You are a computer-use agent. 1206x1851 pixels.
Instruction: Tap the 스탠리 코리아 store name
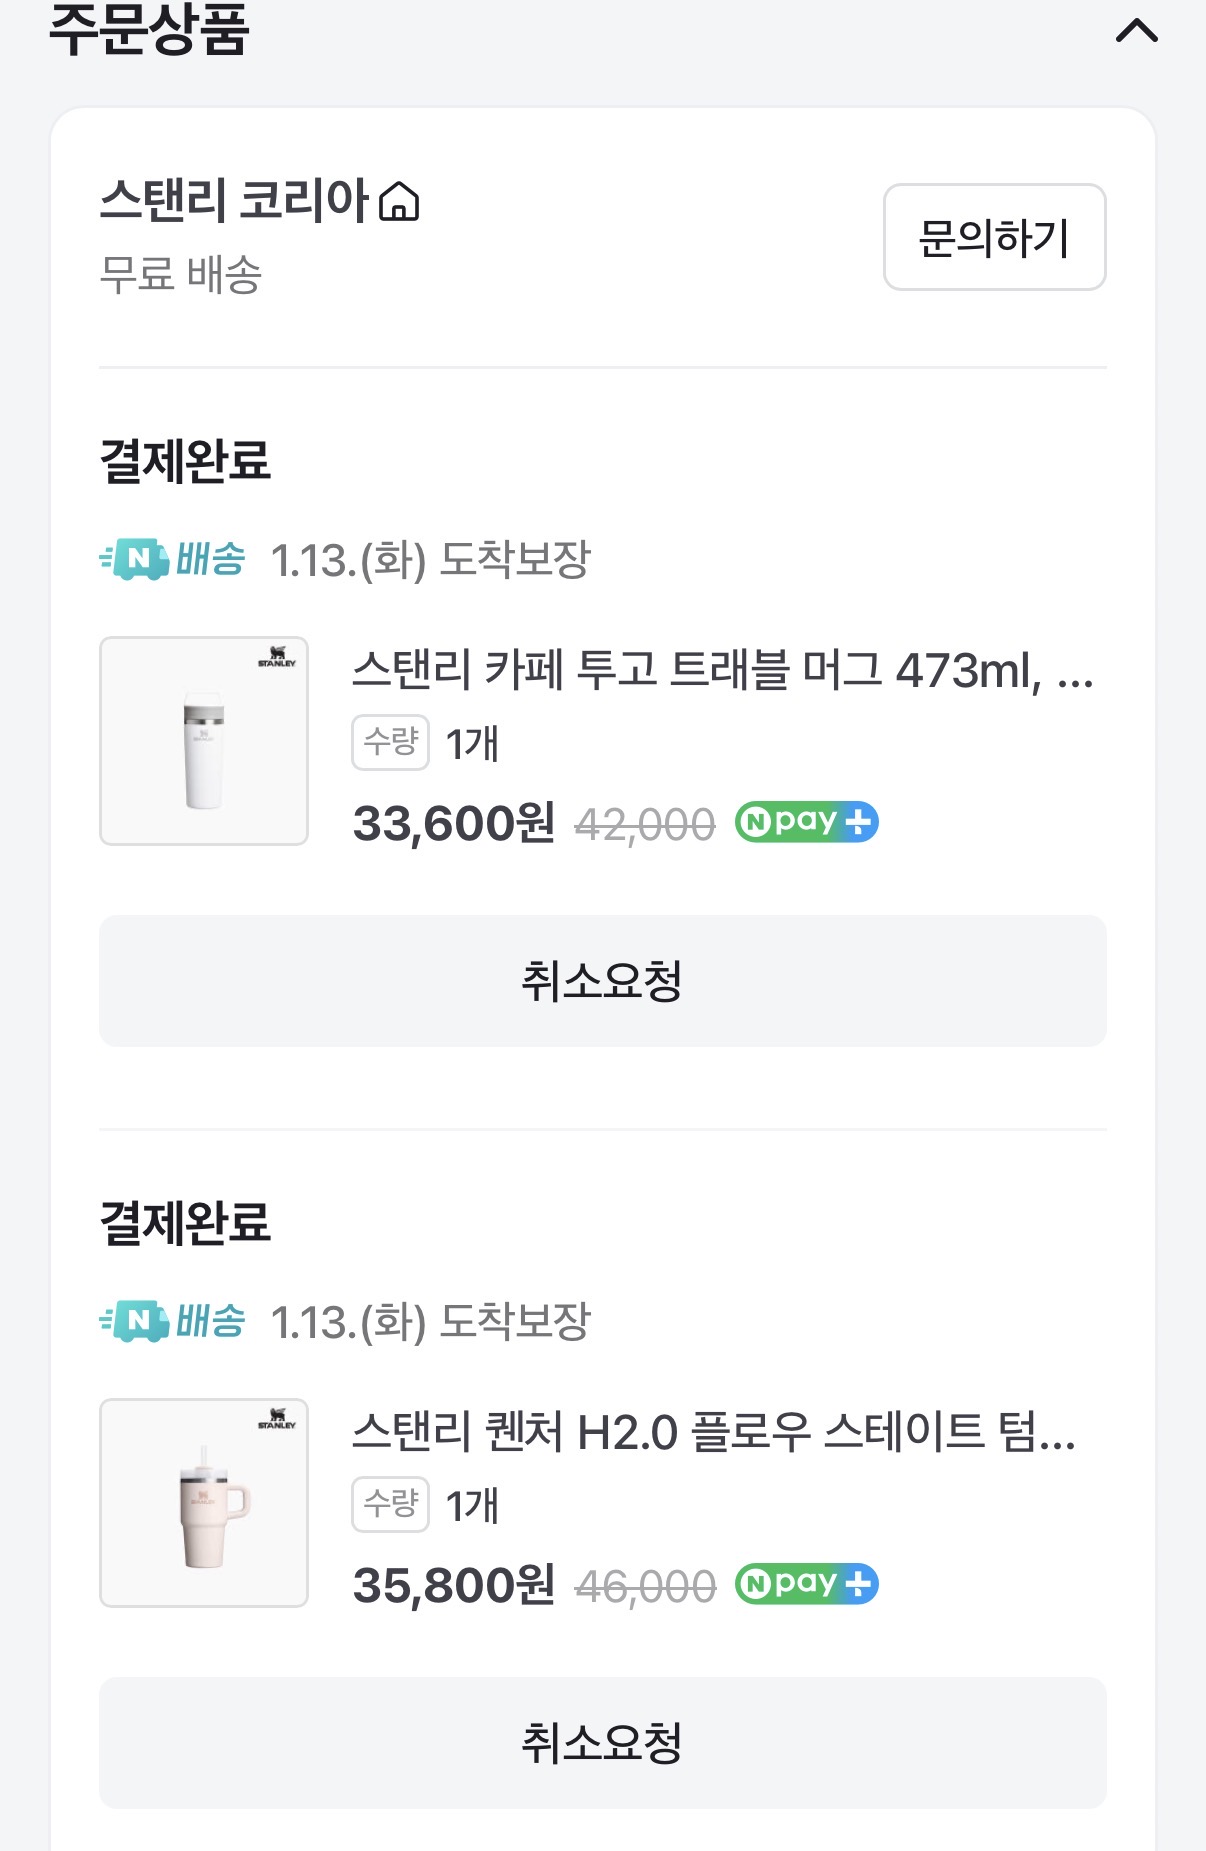click(234, 200)
